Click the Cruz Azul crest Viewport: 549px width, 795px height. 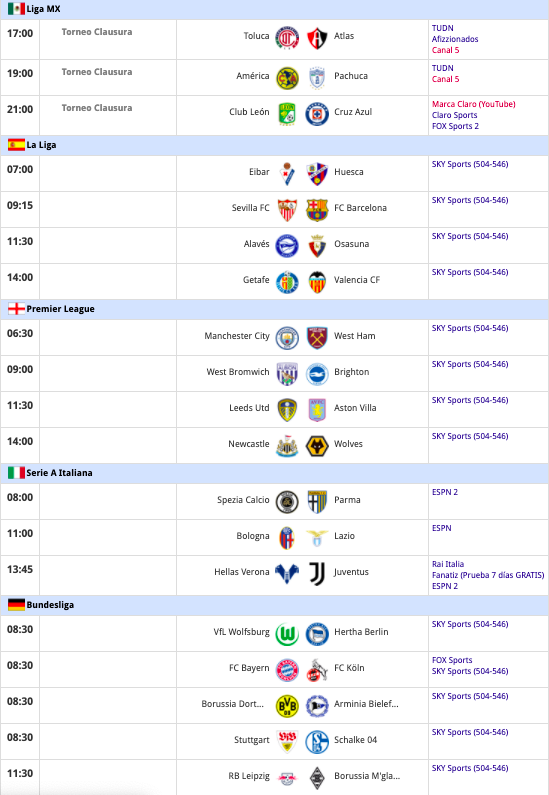pos(317,114)
